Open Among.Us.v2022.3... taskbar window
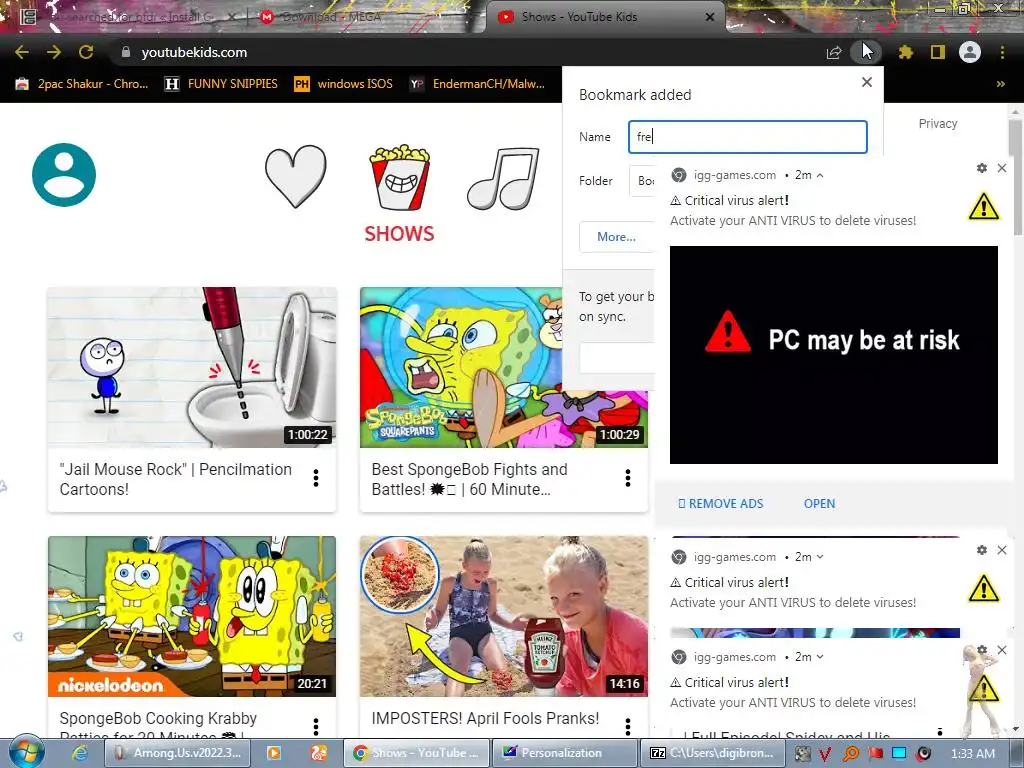 click(x=178, y=753)
